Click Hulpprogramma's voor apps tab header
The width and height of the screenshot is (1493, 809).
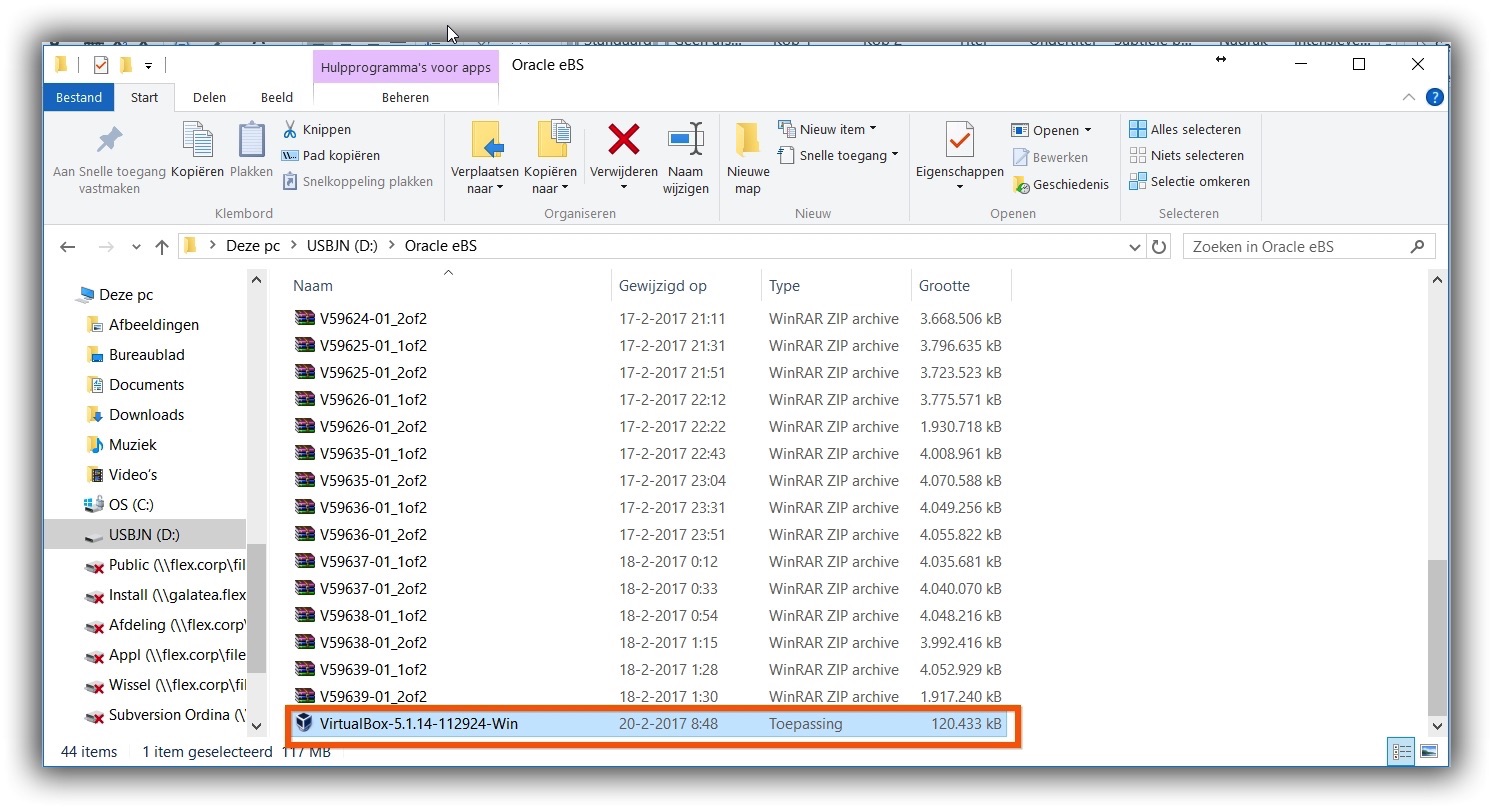406,67
